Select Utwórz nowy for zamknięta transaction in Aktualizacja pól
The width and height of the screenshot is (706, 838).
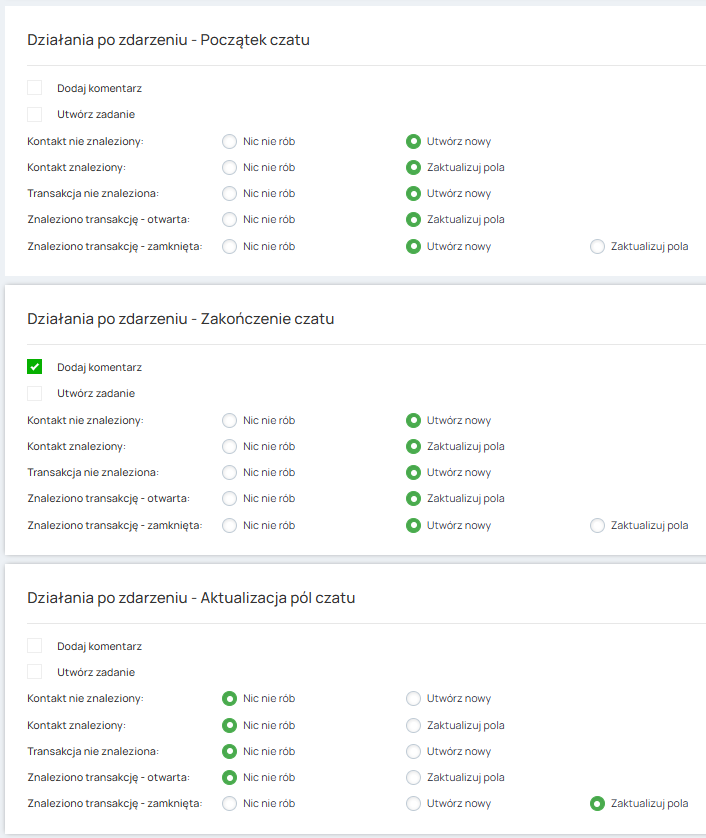413,803
